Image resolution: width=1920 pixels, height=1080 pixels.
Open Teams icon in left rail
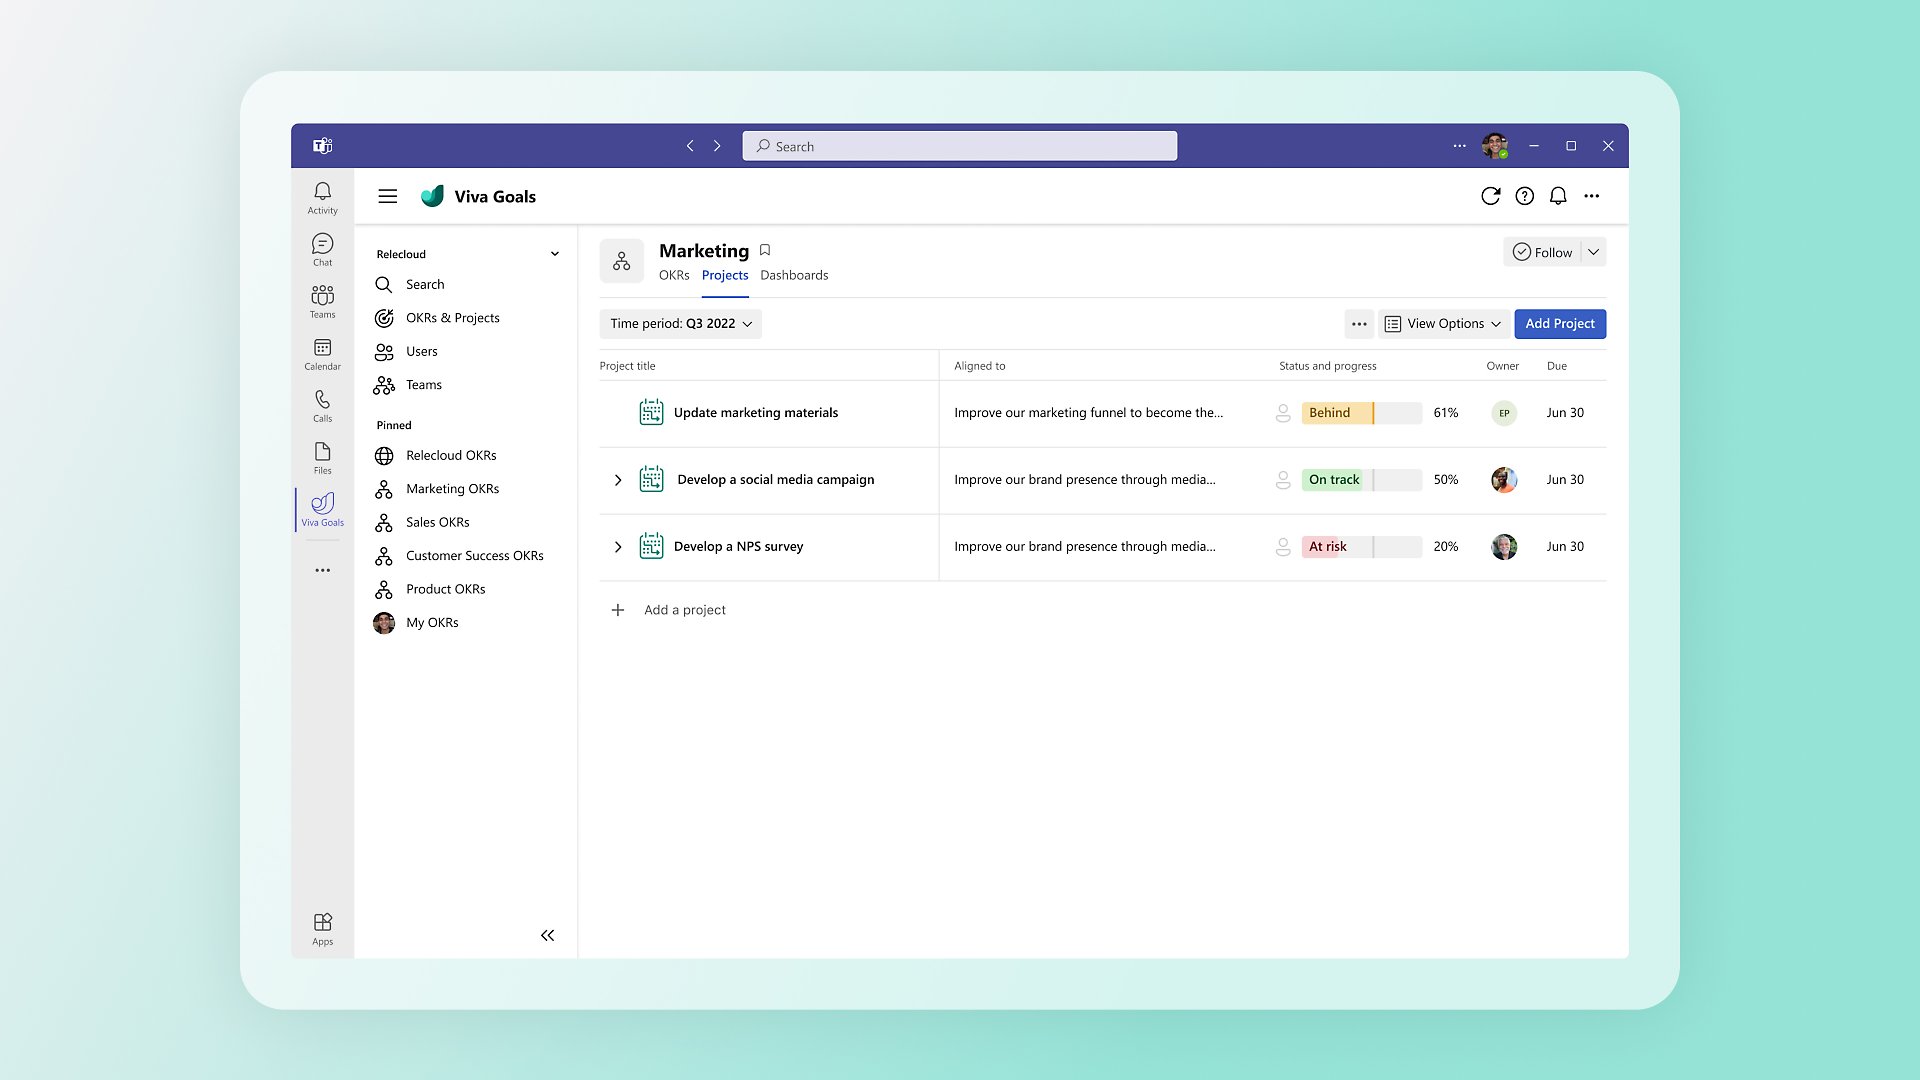[x=322, y=301]
